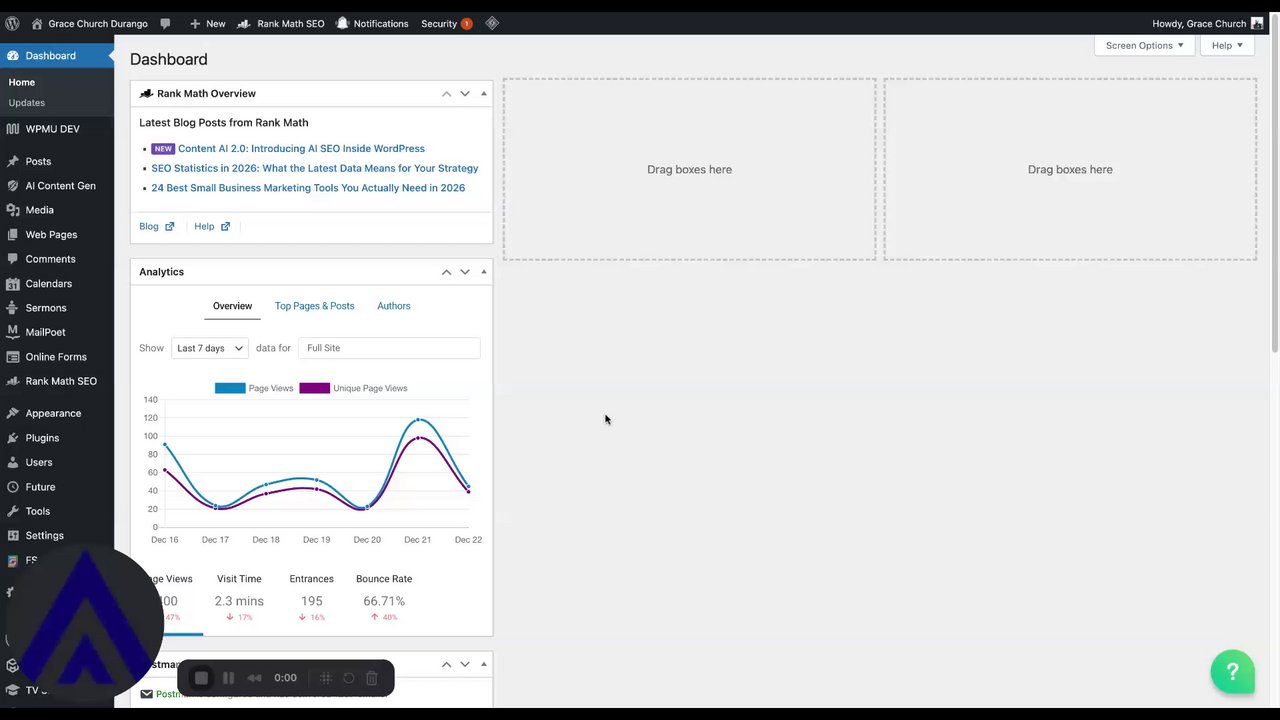This screenshot has width=1280, height=720.
Task: Click the Users icon in sidebar
Action: [12, 462]
